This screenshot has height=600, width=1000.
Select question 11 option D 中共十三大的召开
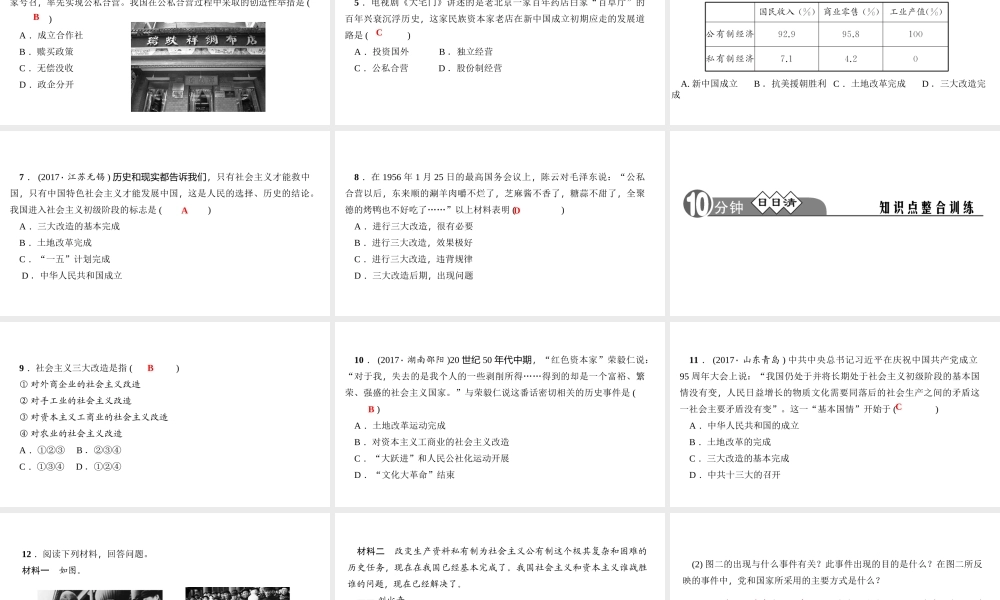(x=735, y=475)
